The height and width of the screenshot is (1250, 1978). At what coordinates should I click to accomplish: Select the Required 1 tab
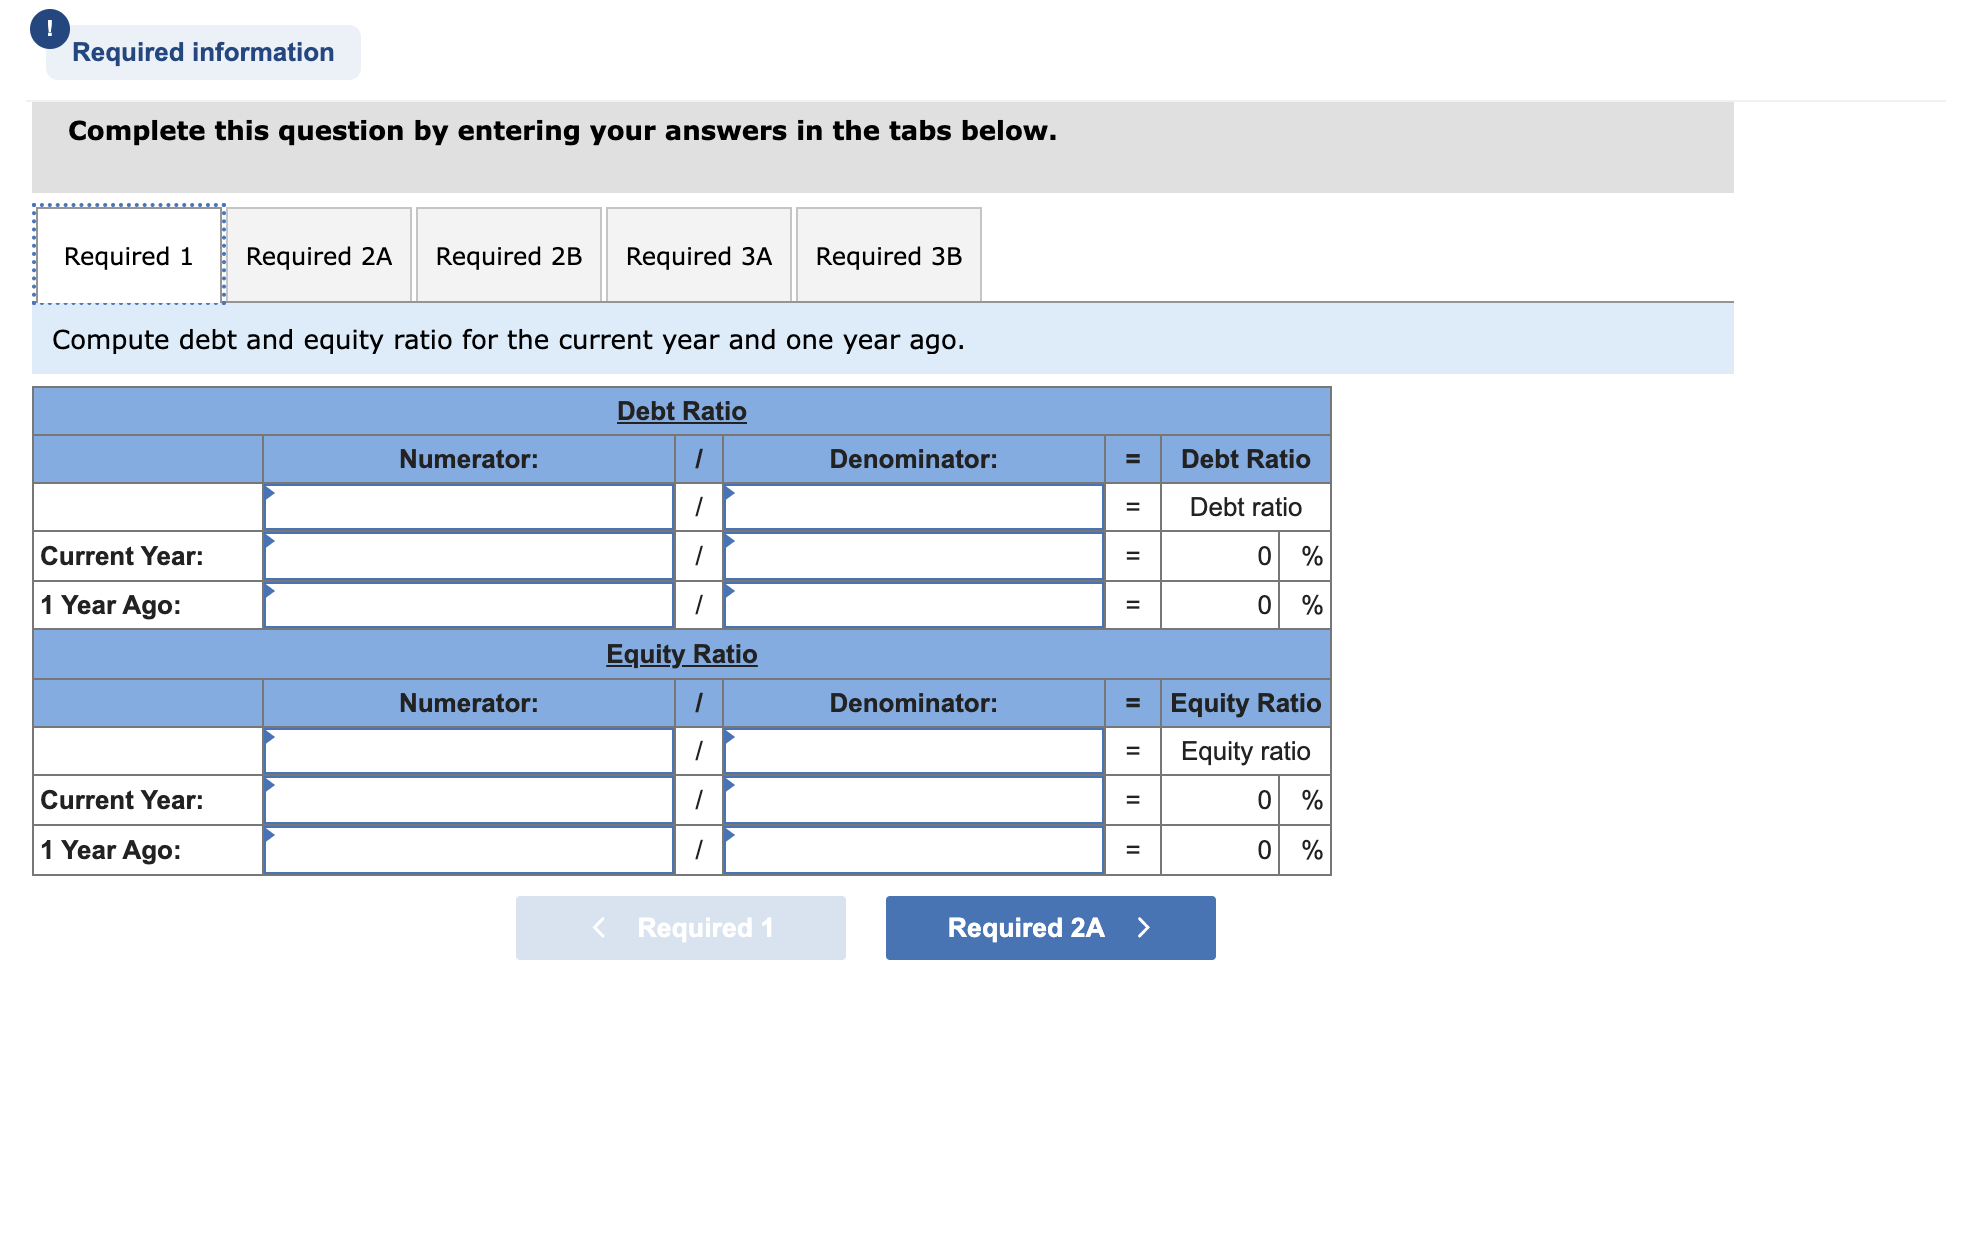128,256
